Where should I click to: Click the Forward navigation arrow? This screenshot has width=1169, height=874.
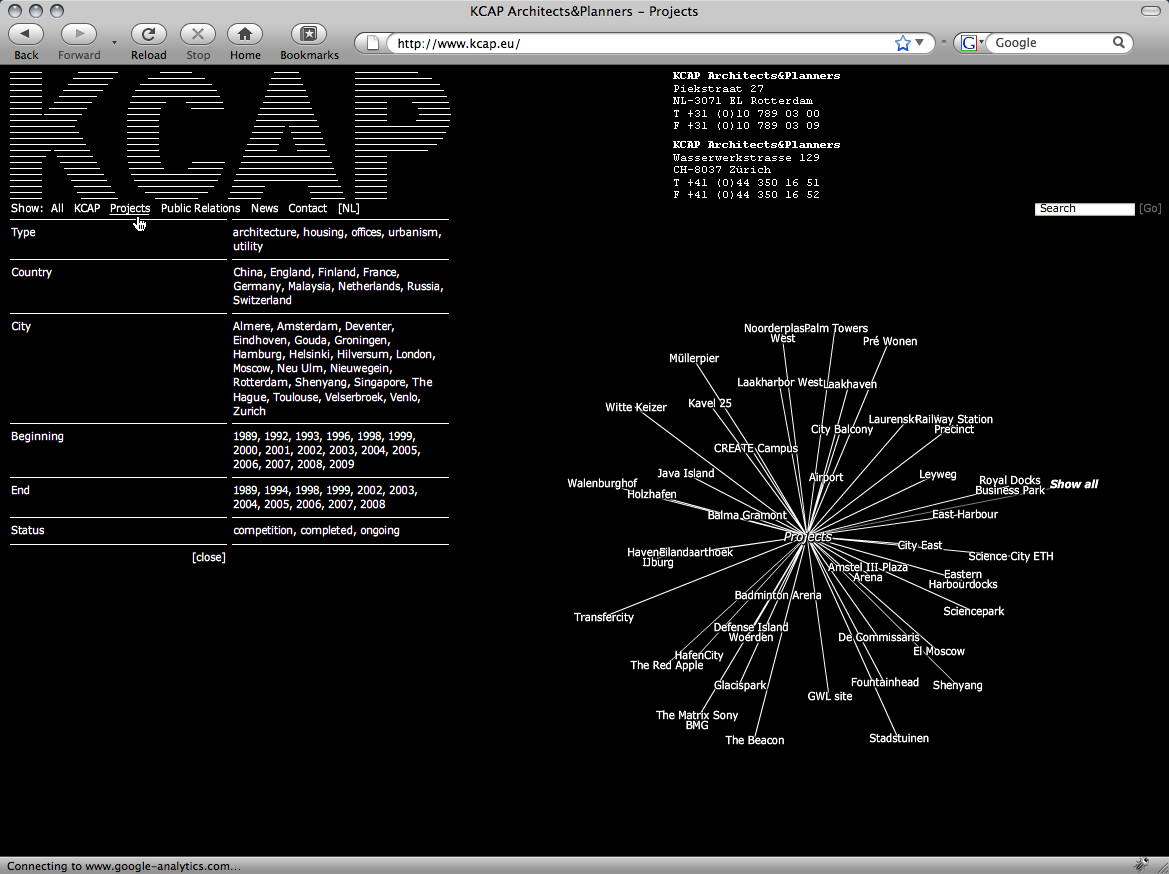tap(79, 35)
